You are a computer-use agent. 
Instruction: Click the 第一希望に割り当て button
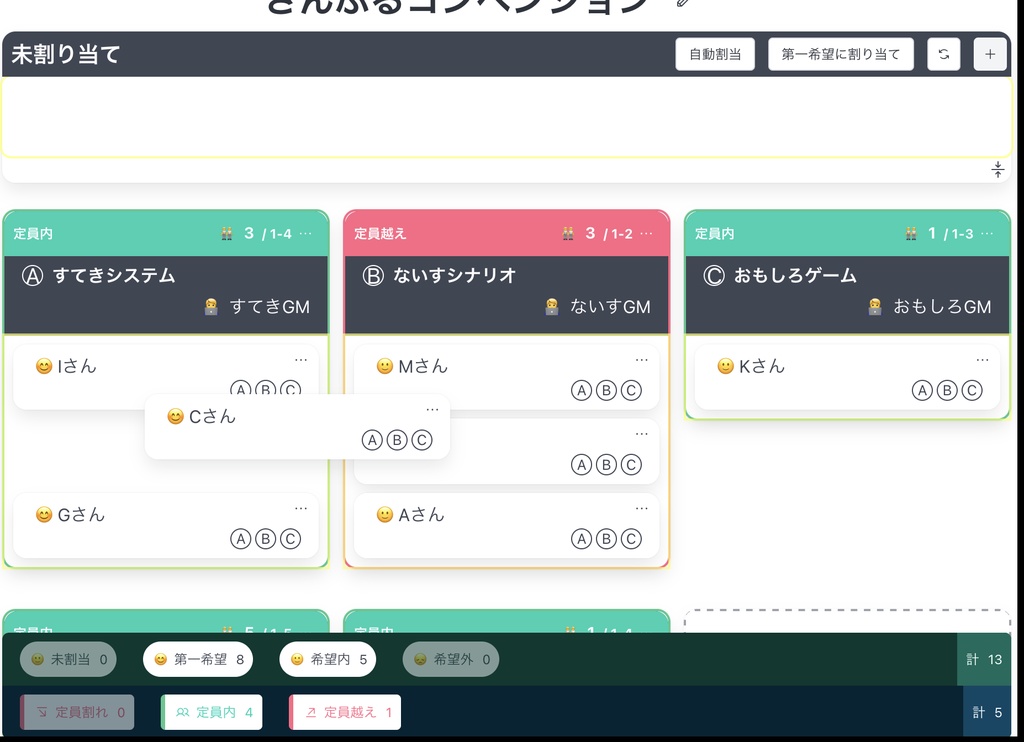click(x=840, y=54)
